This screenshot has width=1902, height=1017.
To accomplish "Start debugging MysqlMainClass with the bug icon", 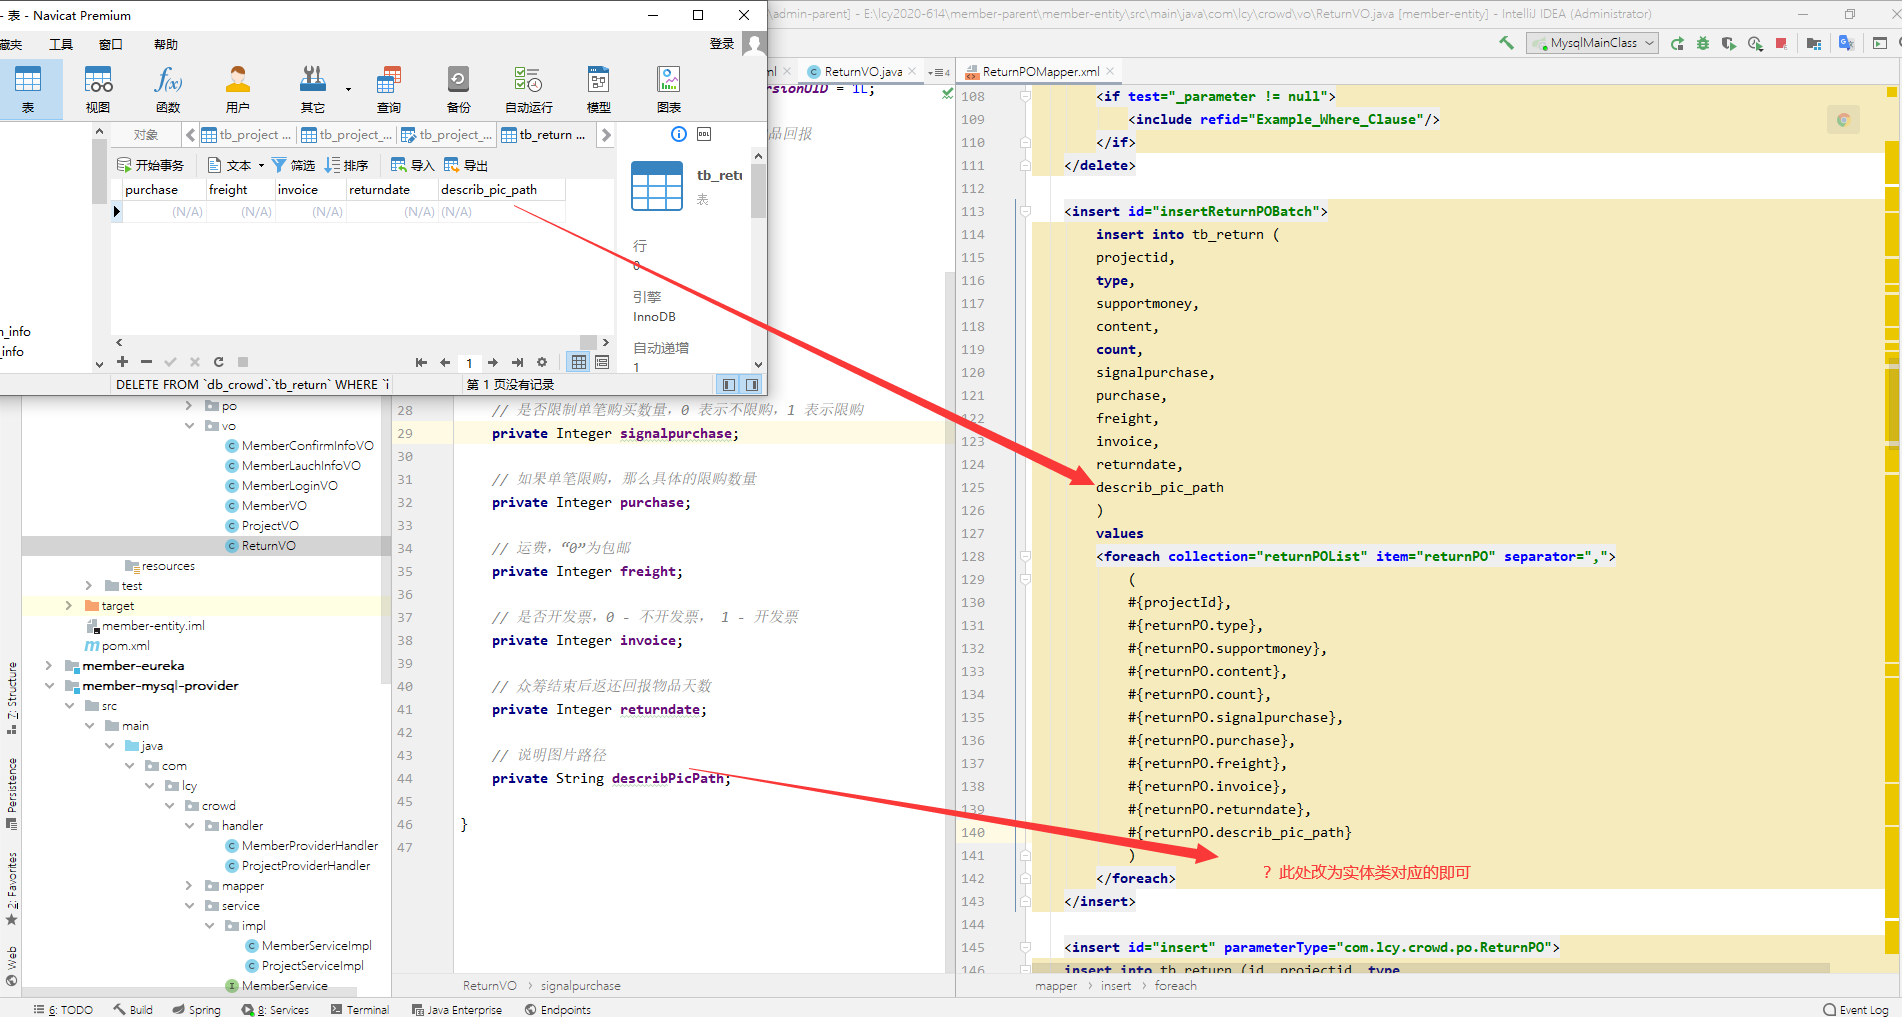I will (x=1703, y=43).
